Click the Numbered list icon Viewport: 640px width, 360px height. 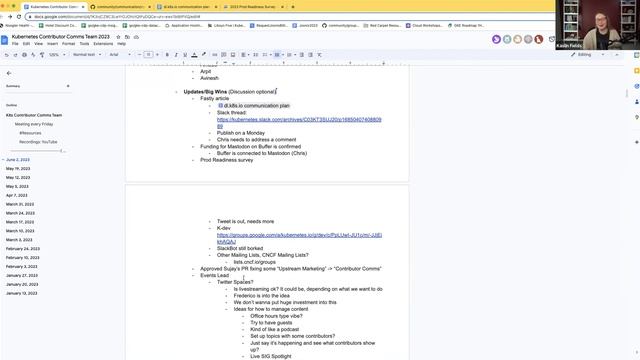coord(289,55)
